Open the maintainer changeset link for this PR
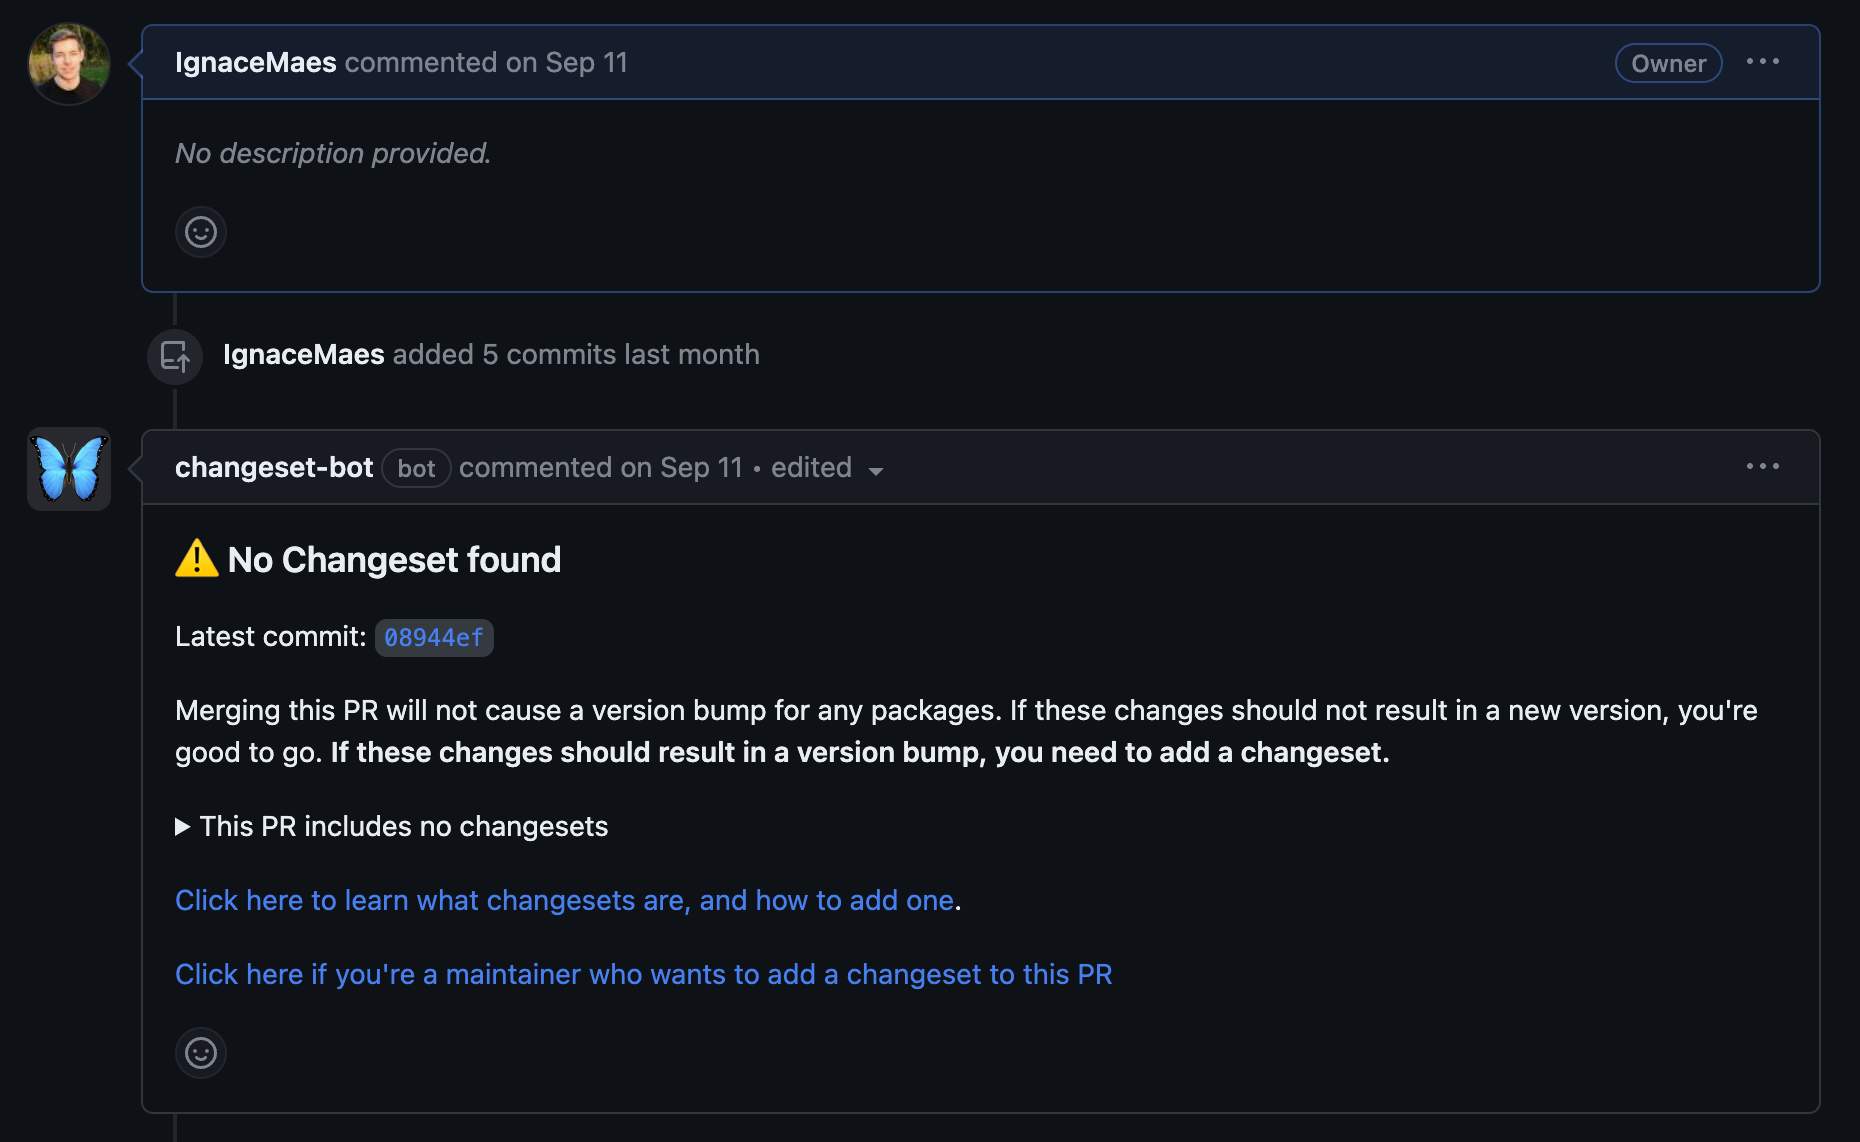This screenshot has width=1860, height=1142. coord(643,974)
